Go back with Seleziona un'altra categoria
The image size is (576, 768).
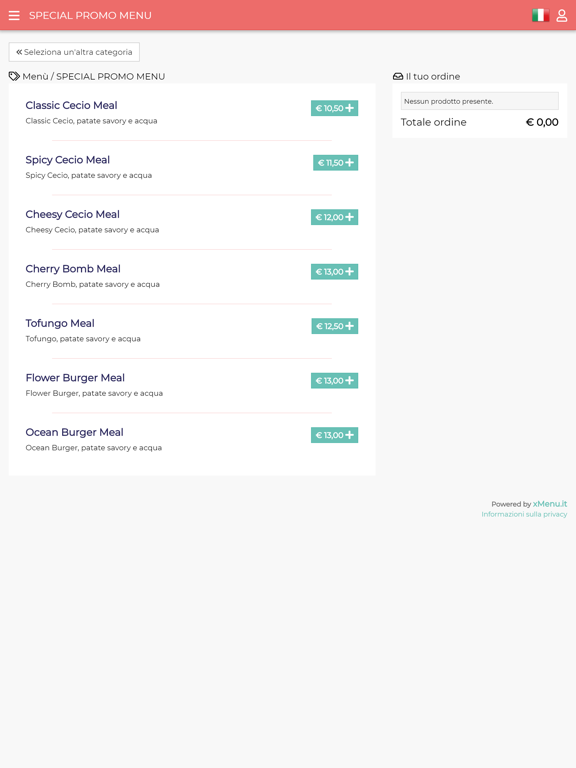pos(74,52)
